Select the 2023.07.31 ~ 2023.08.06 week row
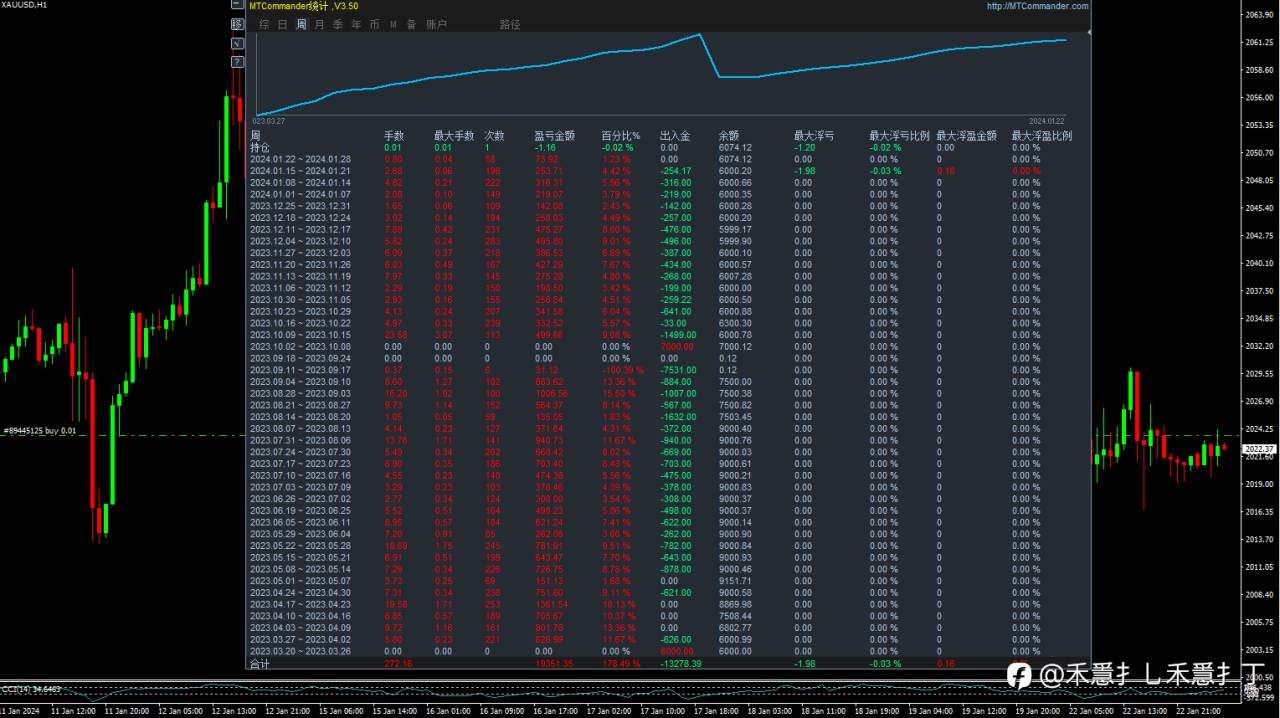Screen dimensions: 1280x718 (x=668, y=440)
